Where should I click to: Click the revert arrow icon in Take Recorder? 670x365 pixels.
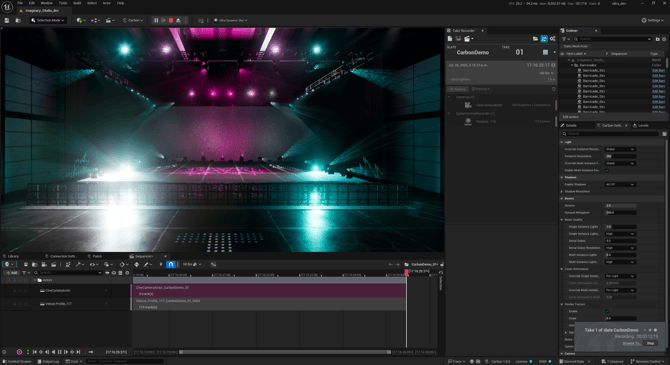pyautogui.click(x=553, y=89)
